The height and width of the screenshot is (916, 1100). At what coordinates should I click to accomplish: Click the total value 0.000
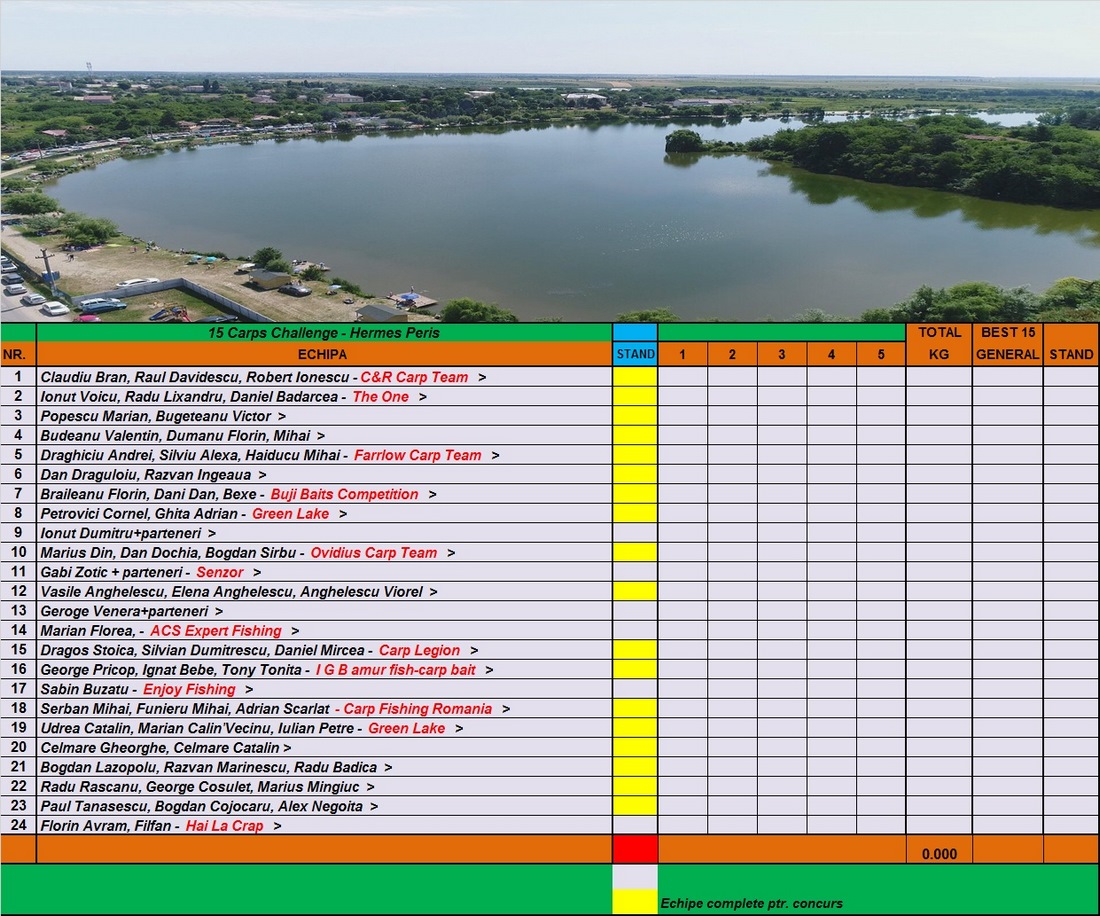(939, 854)
